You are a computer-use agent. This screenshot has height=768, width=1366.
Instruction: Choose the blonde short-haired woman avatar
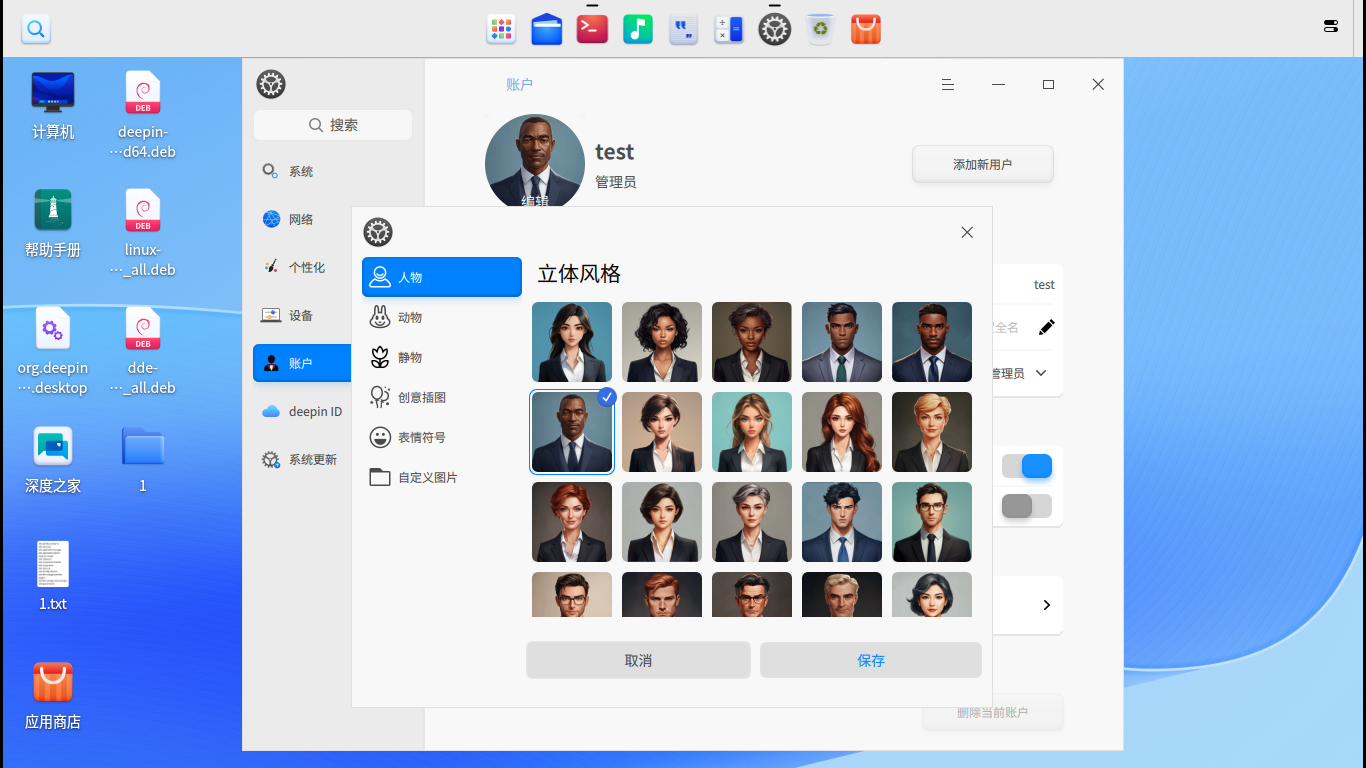(x=932, y=432)
